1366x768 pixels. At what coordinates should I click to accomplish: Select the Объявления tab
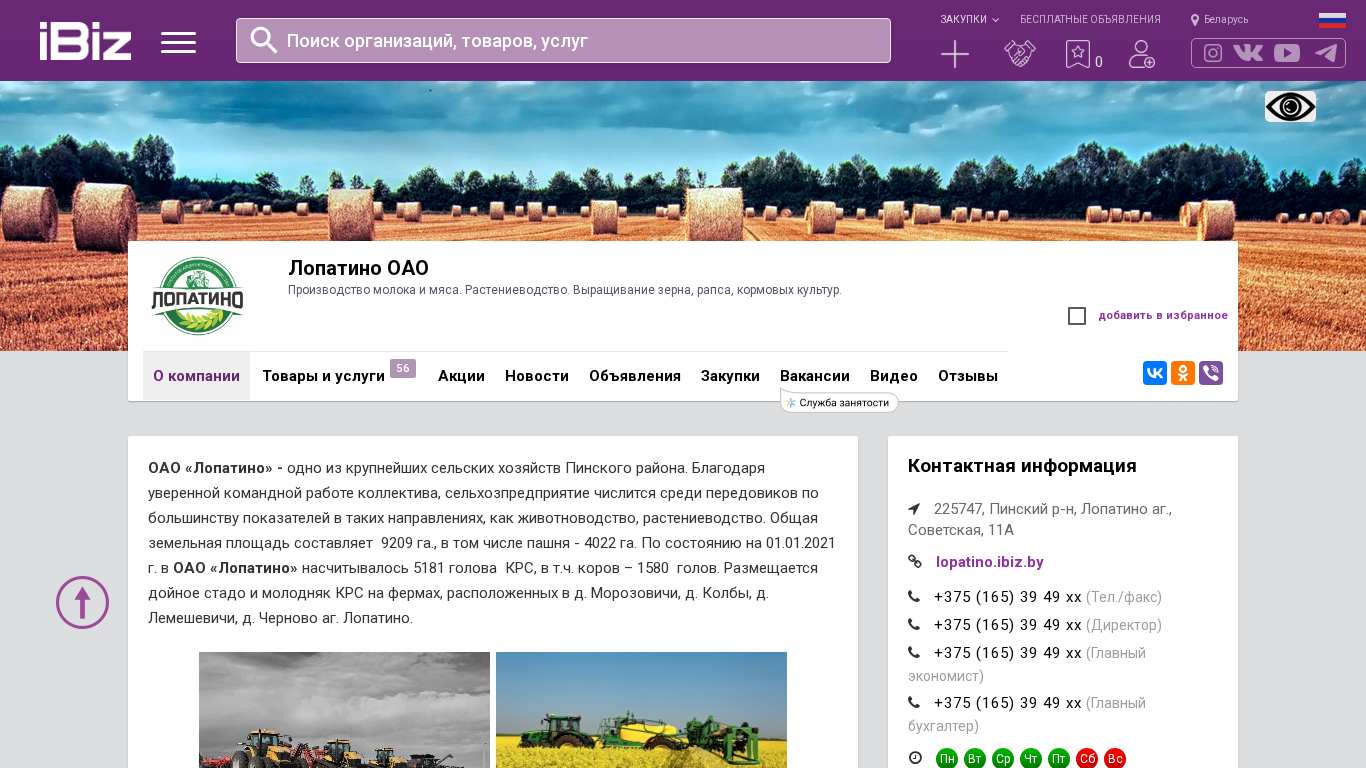point(635,376)
